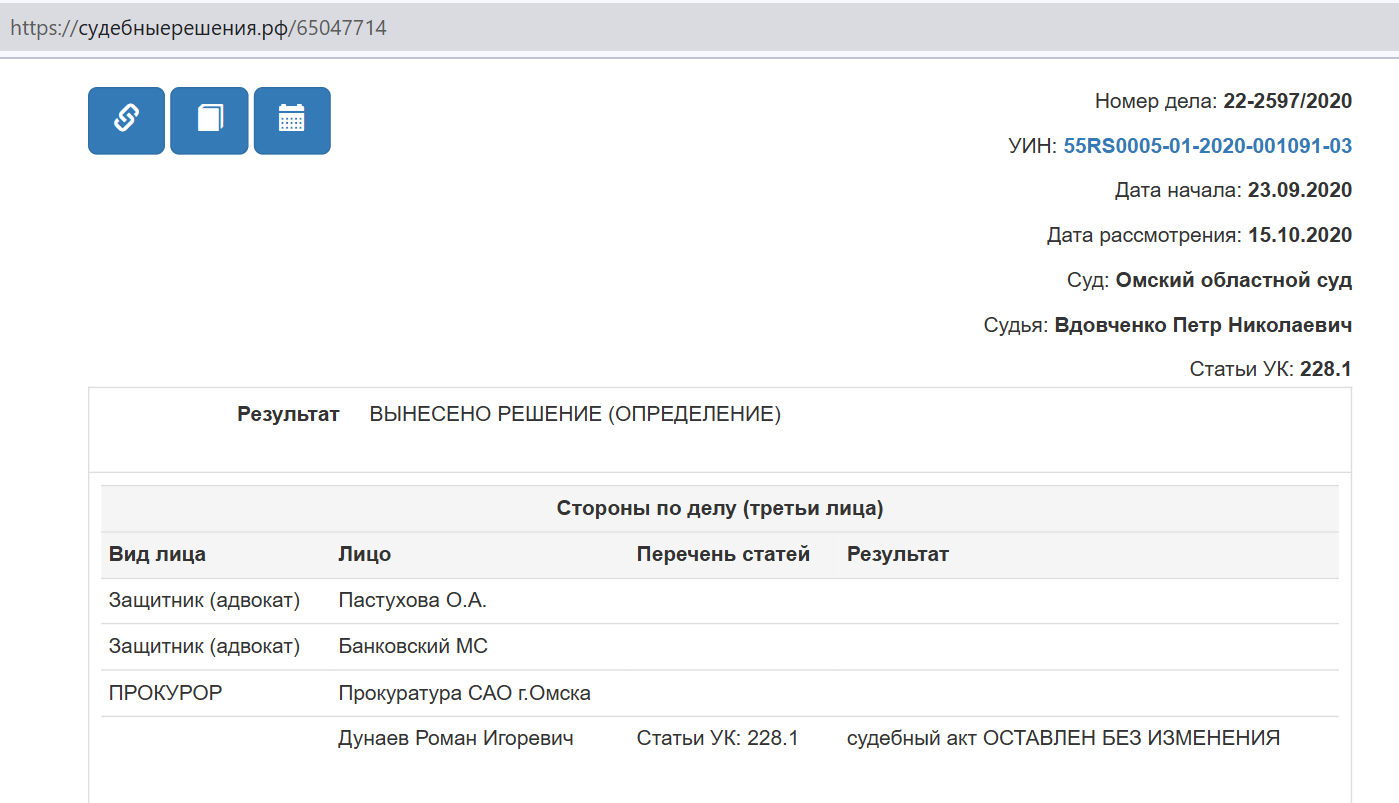Click the ПРОКУРОР cell

(x=165, y=693)
